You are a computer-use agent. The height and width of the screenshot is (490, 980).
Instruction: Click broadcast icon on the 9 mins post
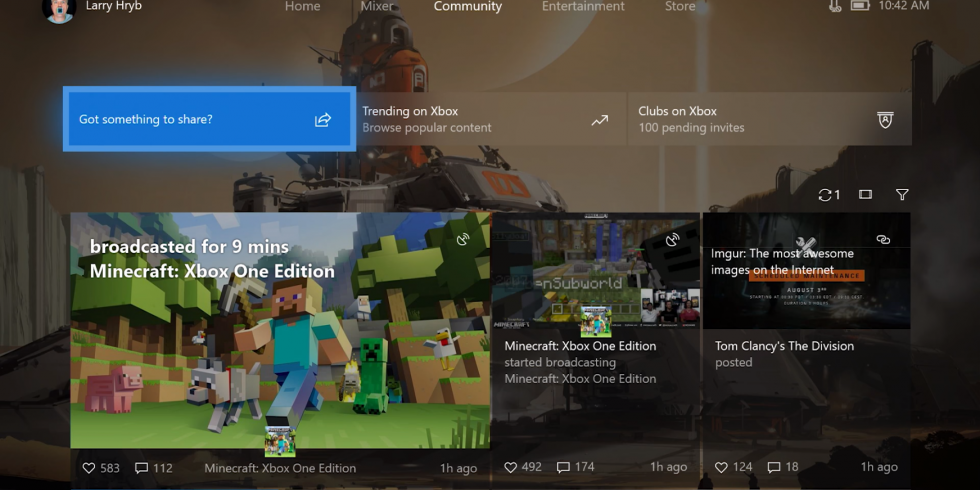click(463, 239)
